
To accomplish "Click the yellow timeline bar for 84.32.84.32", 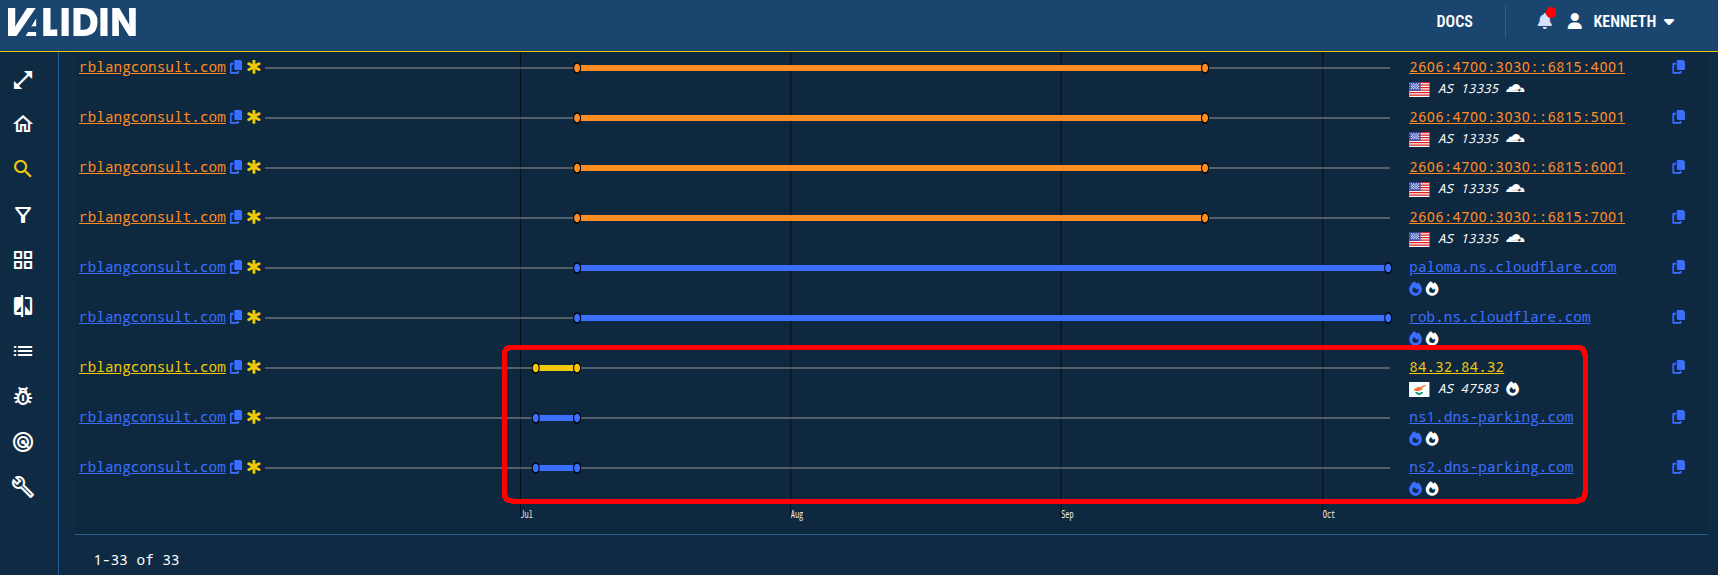I will (556, 368).
